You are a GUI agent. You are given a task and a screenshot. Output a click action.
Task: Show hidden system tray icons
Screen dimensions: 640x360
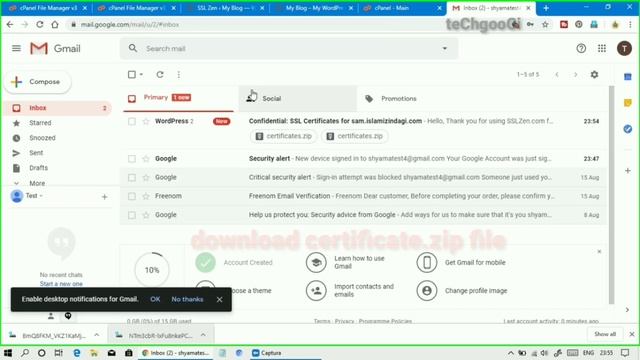click(x=511, y=353)
